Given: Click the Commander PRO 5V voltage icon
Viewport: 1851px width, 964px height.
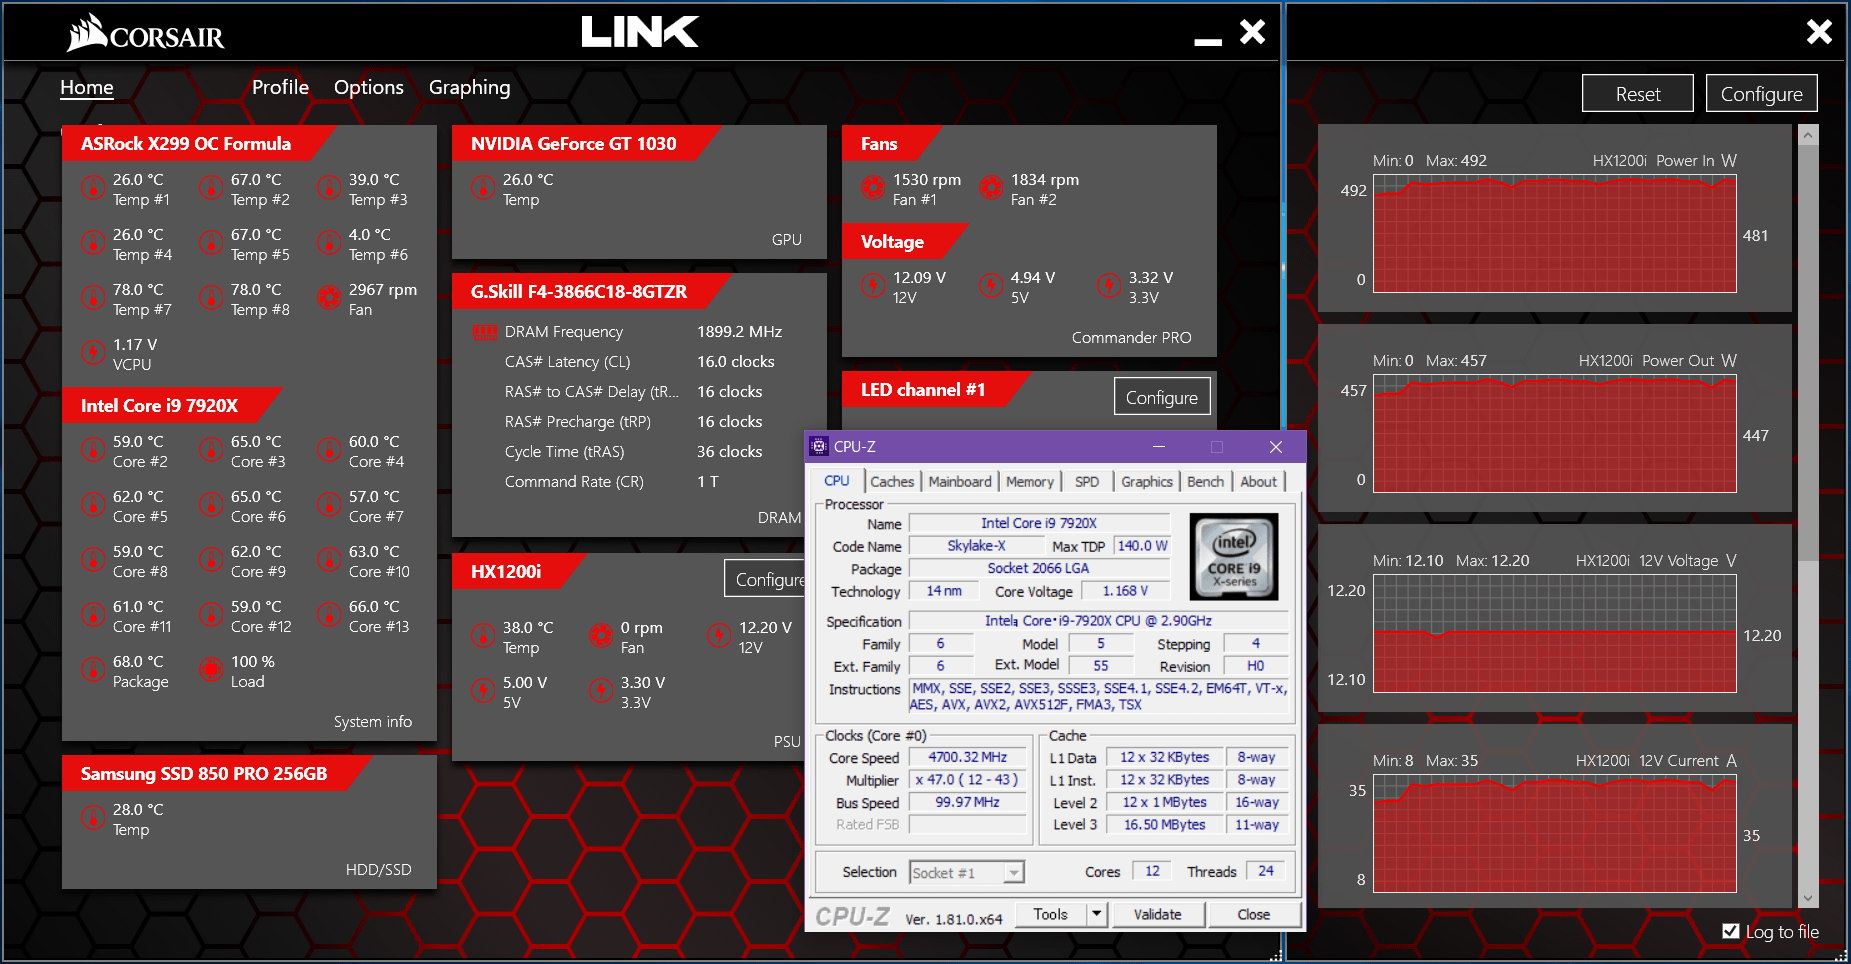Looking at the screenshot, I should (x=991, y=285).
